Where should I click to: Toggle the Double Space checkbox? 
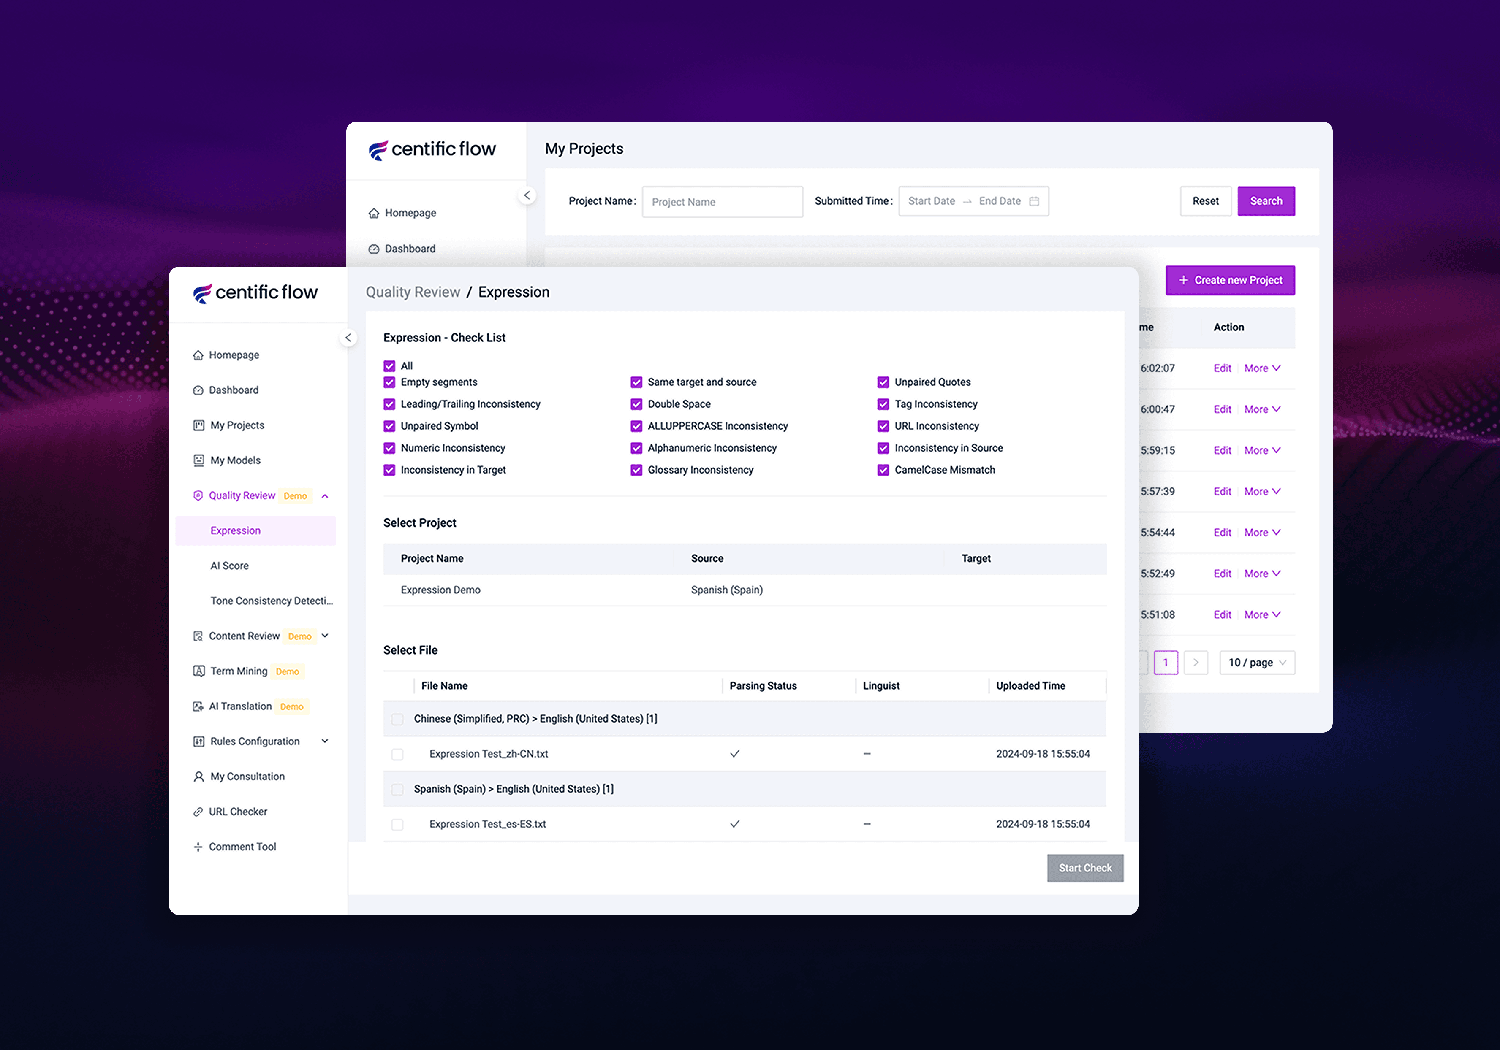click(636, 404)
